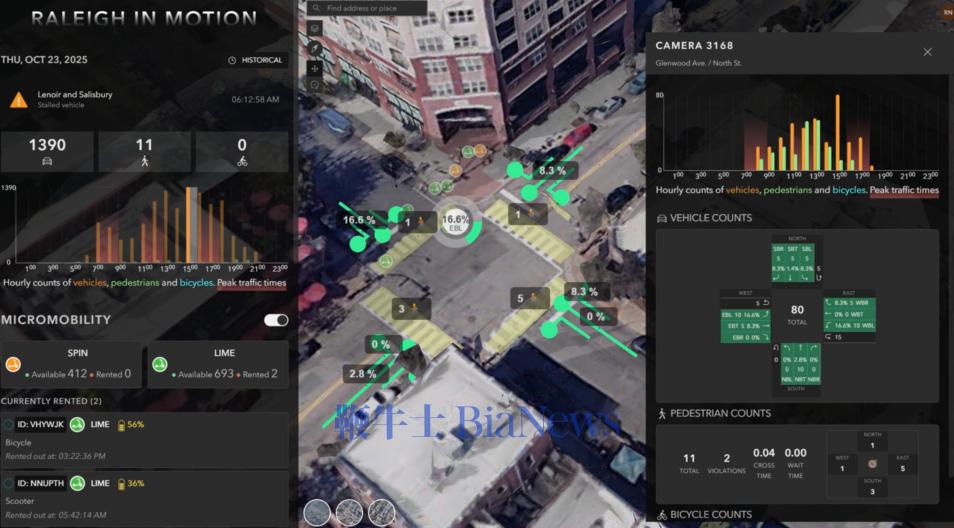Expand the Bicycle Counts section
Viewport: 954px width, 528px height.
click(x=710, y=515)
